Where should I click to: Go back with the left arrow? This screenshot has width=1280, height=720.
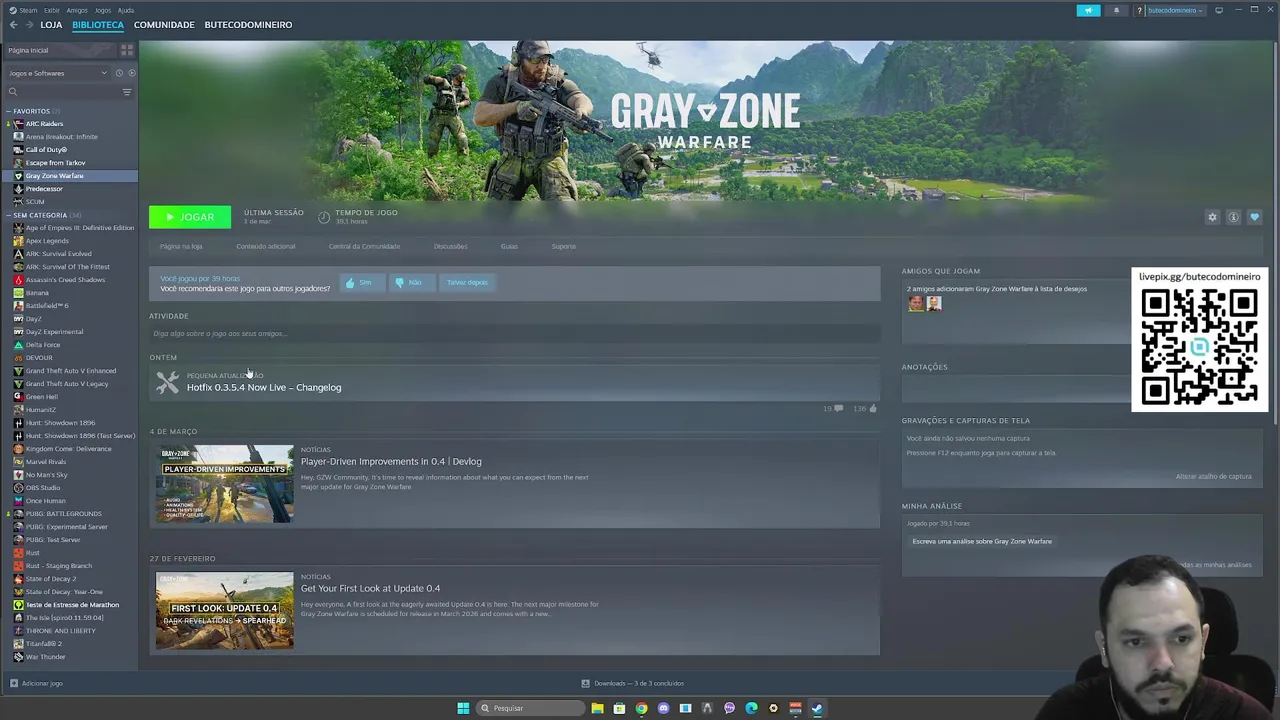[x=14, y=25]
